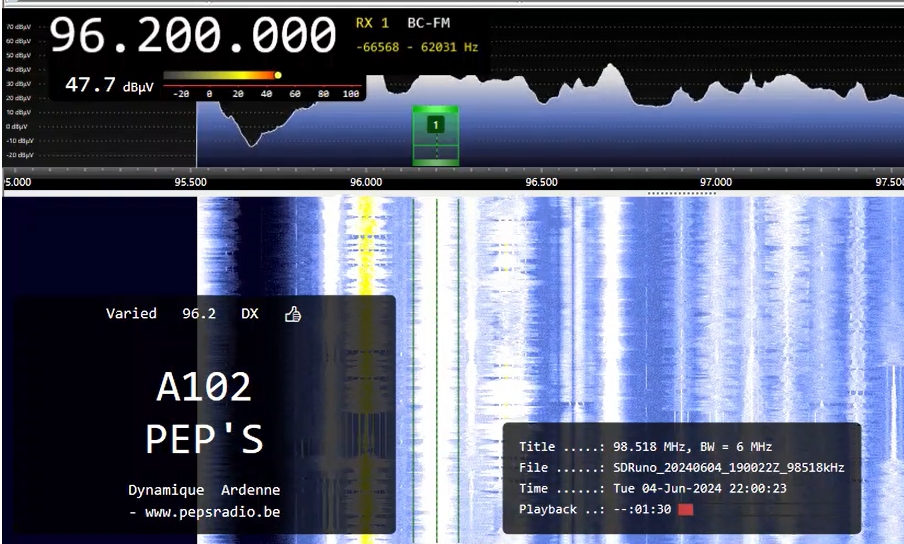Click the yellow signal level meter dot
This screenshot has height=544, width=904.
point(278,75)
